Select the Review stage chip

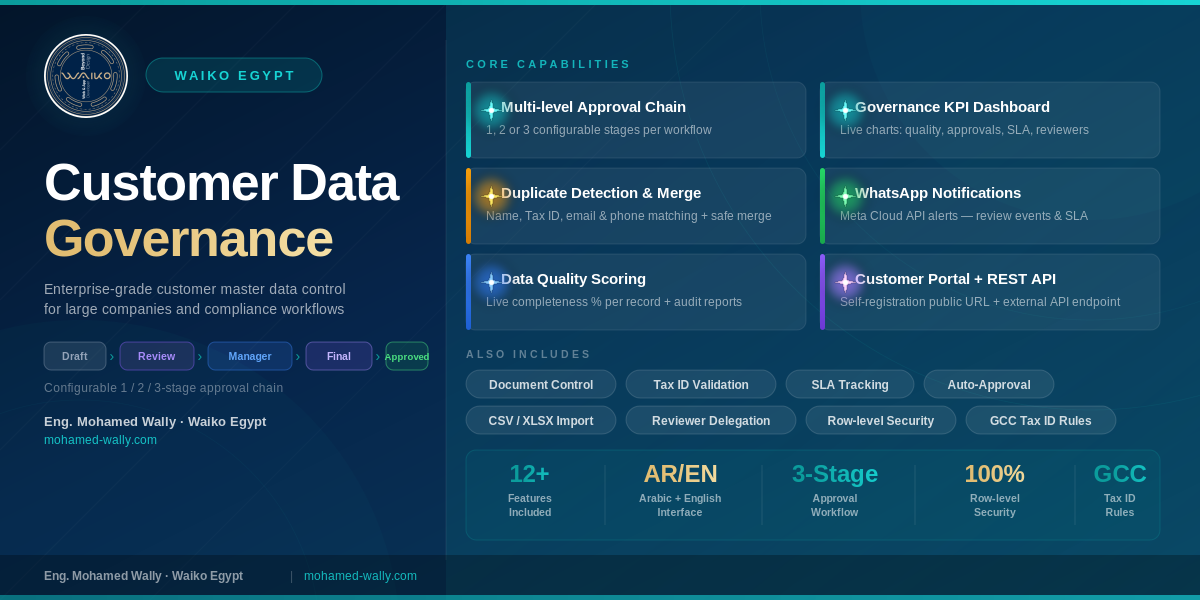[x=157, y=356]
